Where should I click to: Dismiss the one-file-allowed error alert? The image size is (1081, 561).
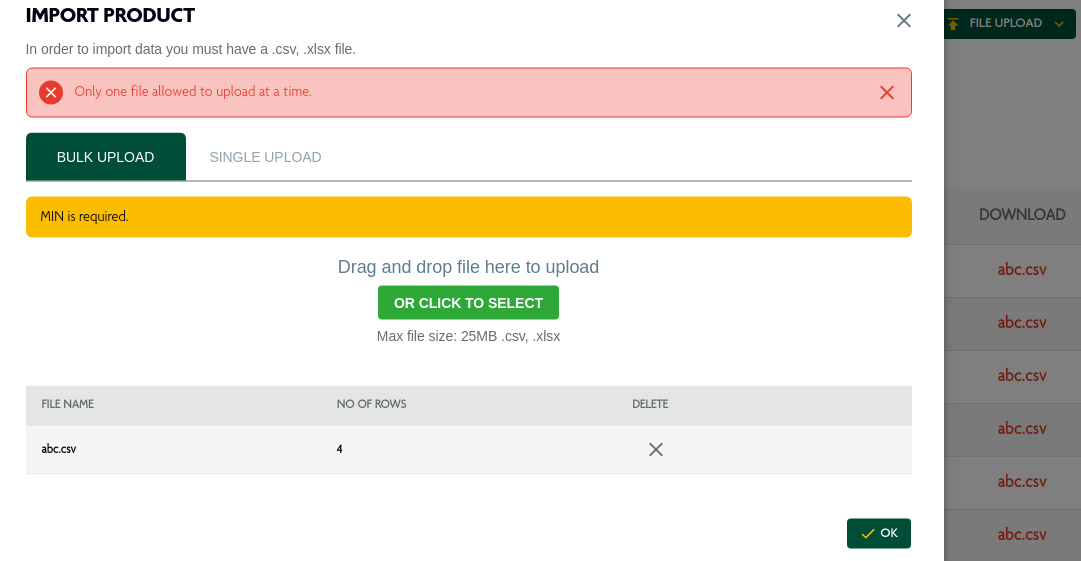click(x=887, y=92)
